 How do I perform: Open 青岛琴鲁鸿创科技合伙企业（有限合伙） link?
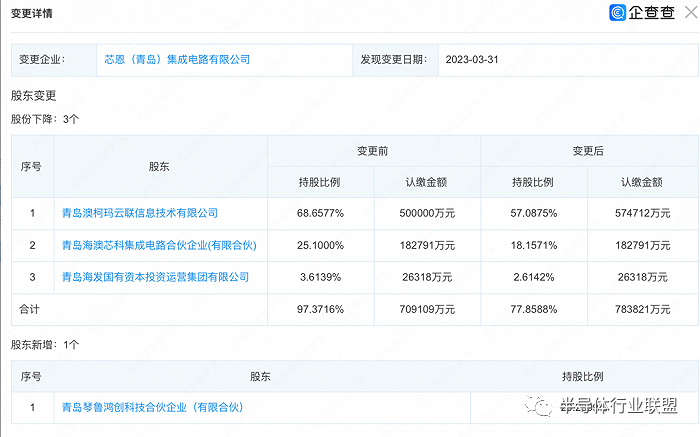point(152,407)
